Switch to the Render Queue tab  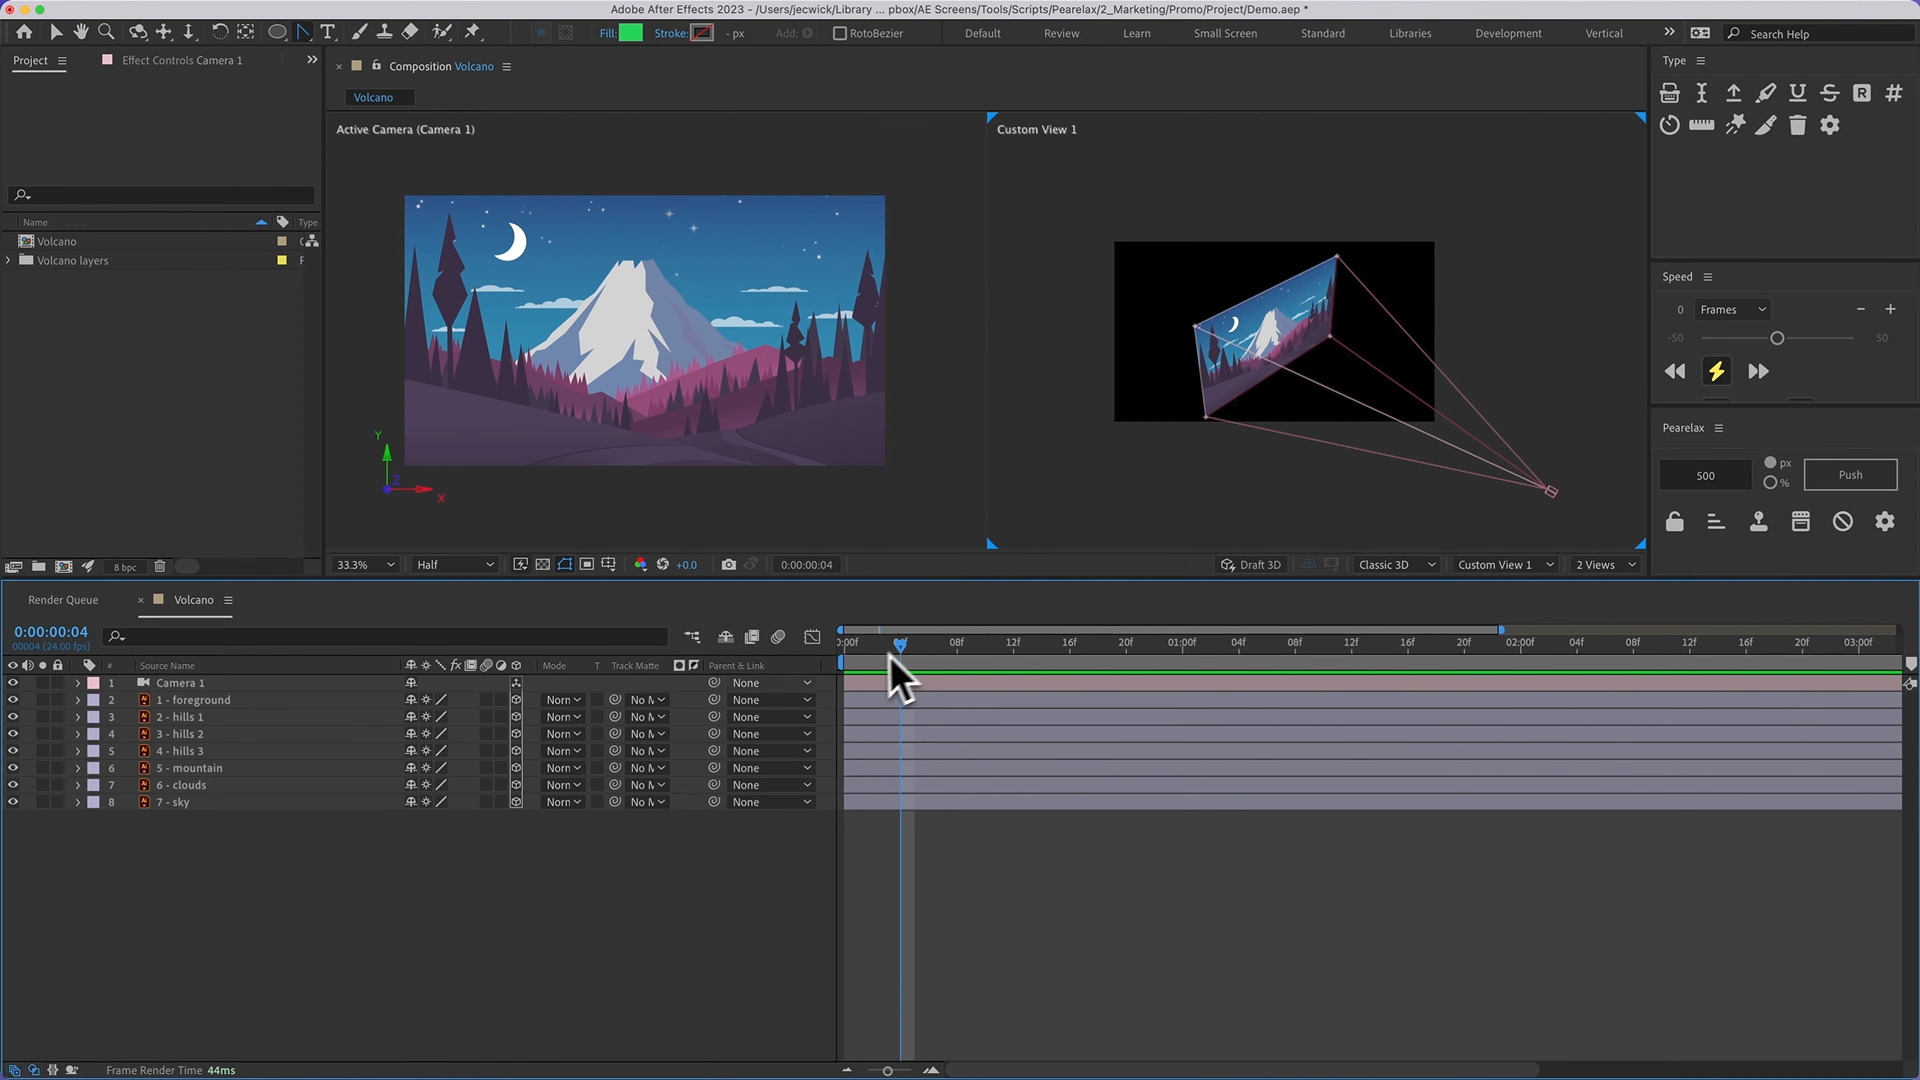(x=63, y=600)
